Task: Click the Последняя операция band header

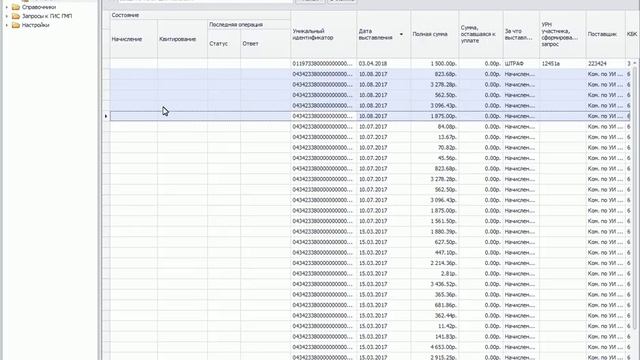Action: coord(249,24)
